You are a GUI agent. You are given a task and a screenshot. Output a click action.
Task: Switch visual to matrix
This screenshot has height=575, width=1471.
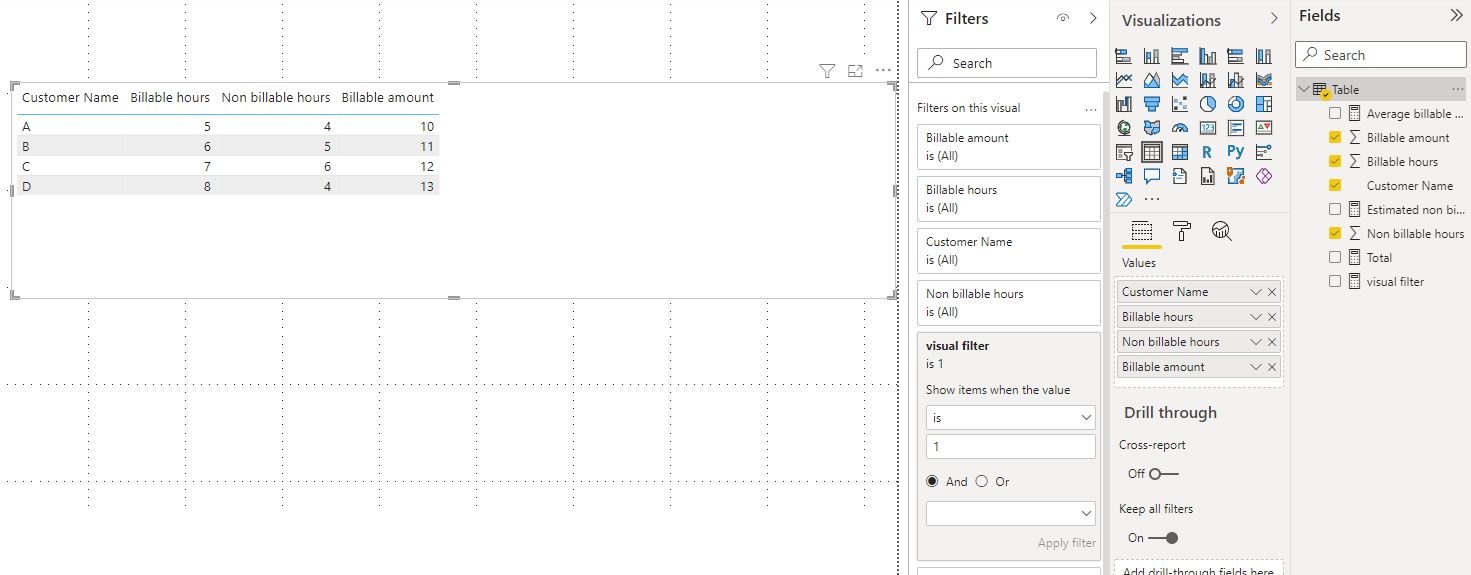1180,152
